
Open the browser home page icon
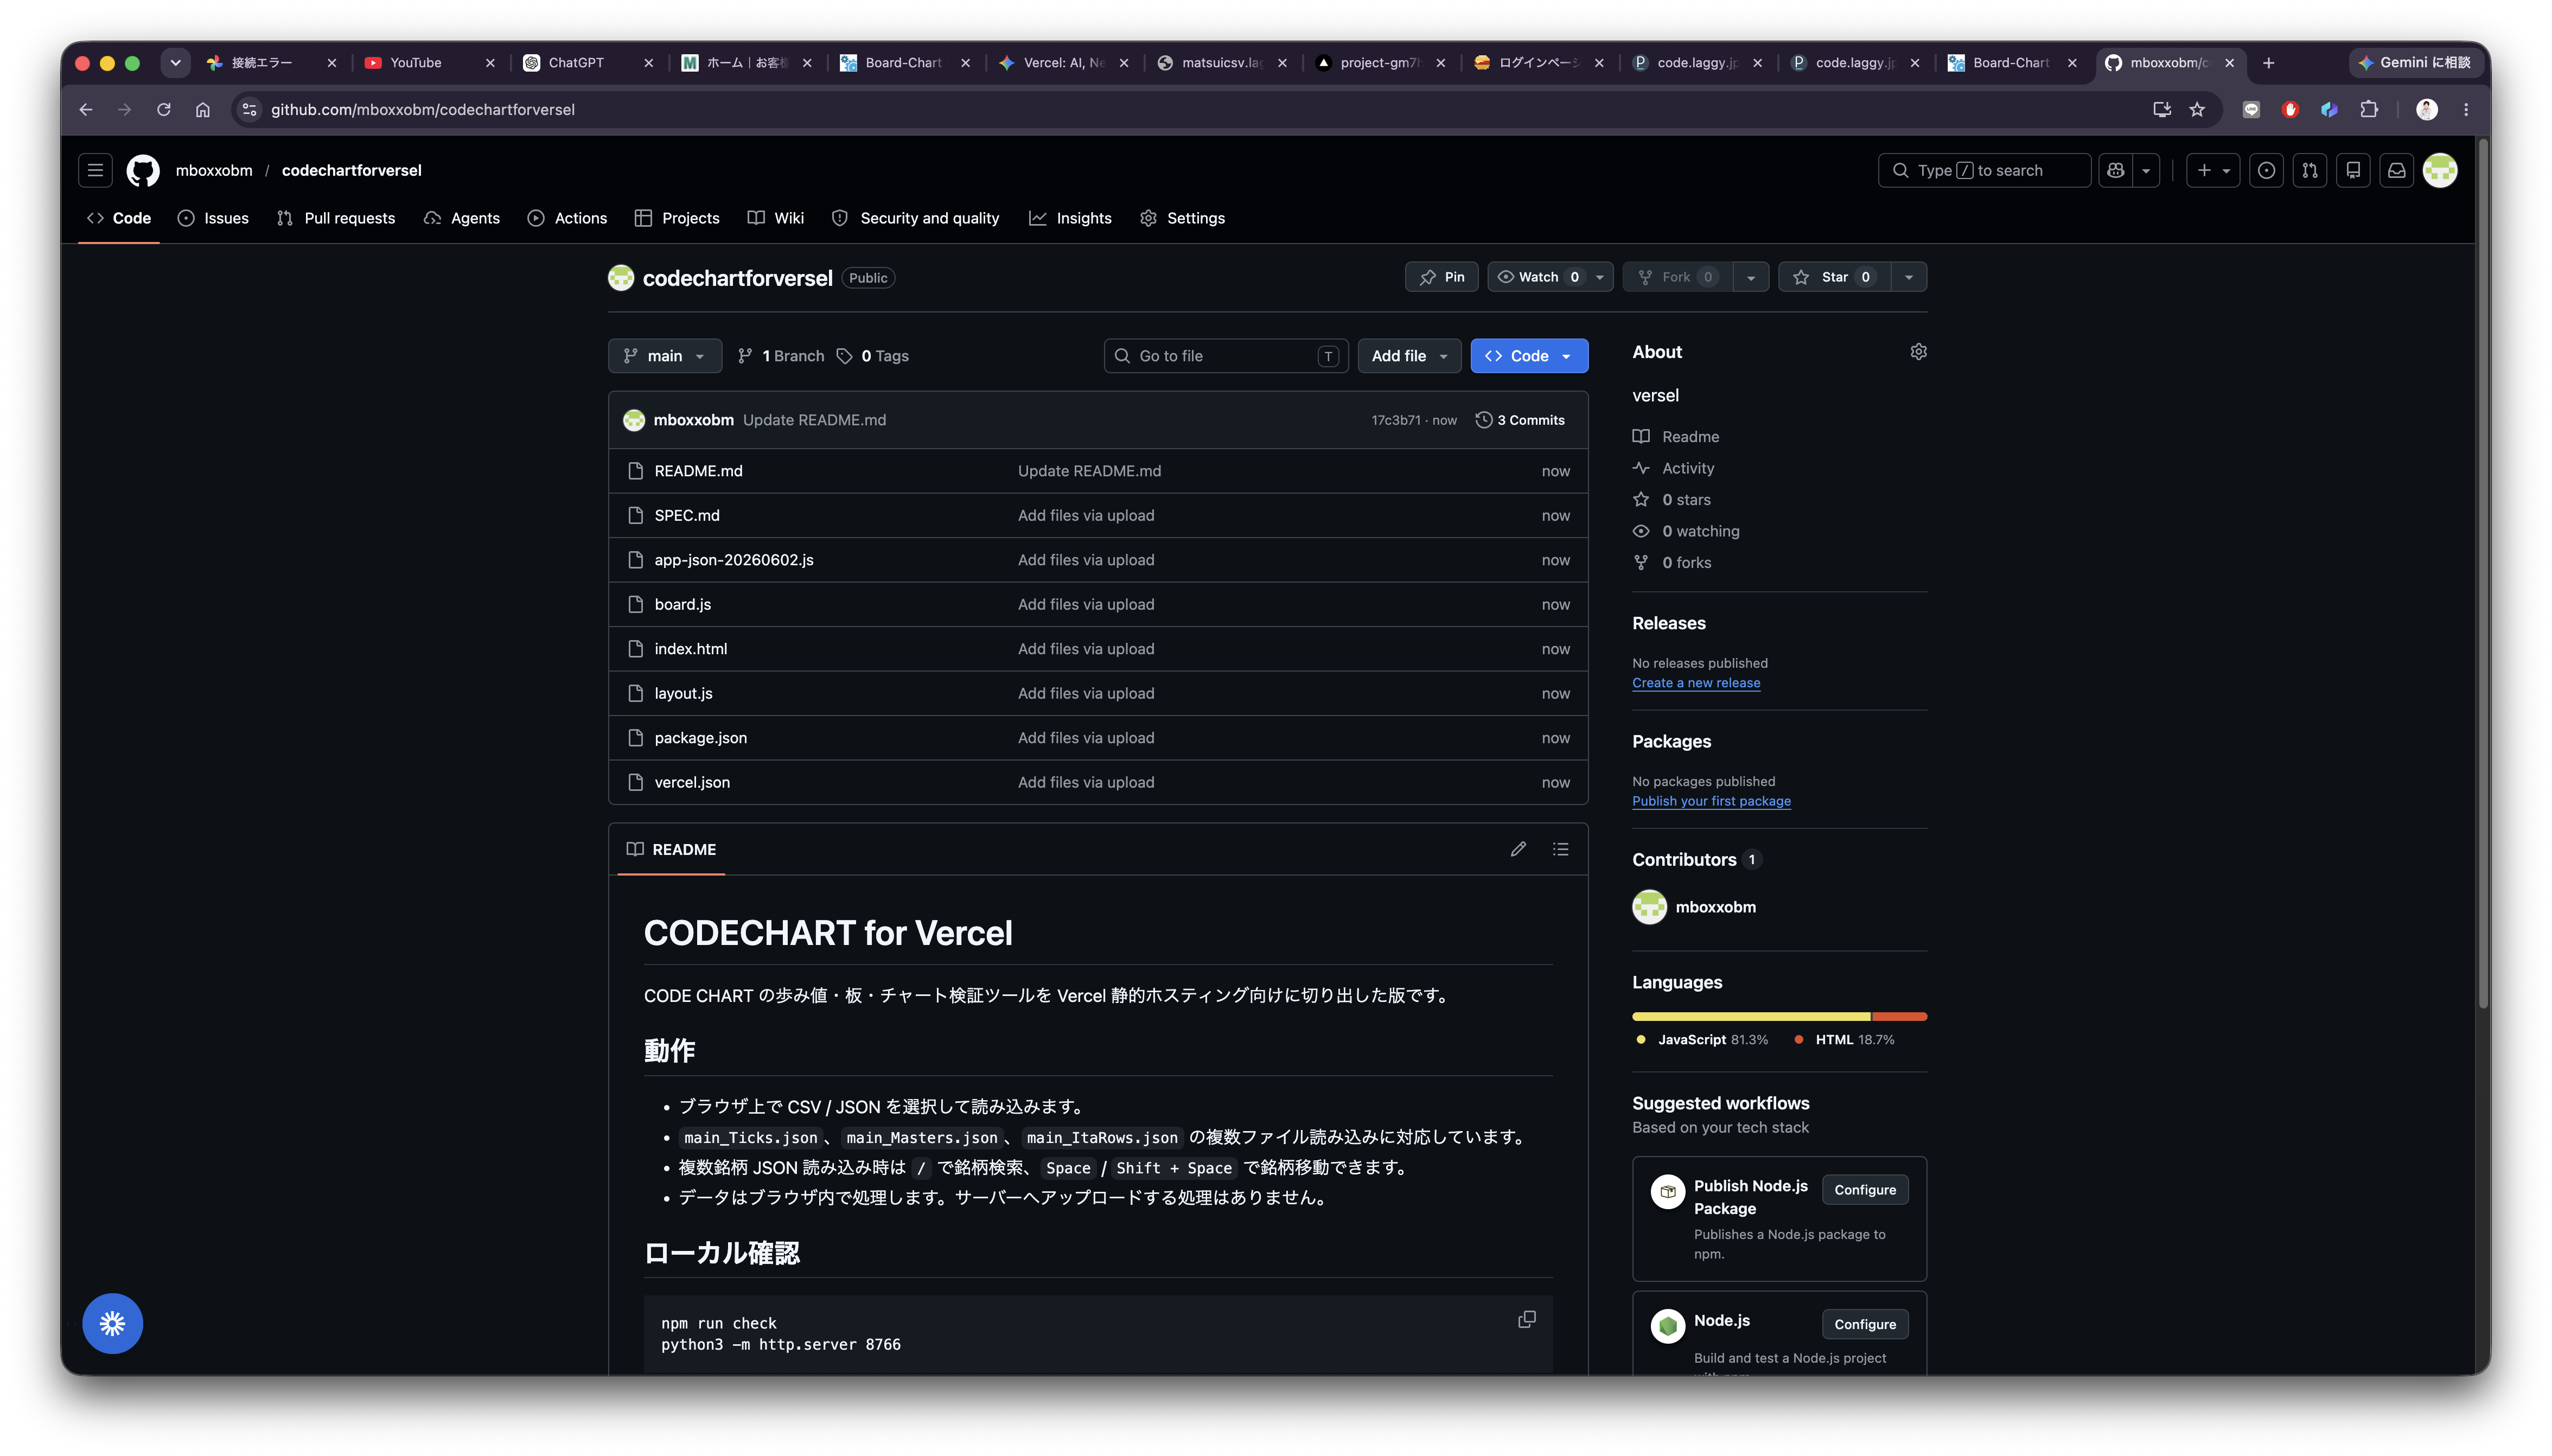(203, 110)
